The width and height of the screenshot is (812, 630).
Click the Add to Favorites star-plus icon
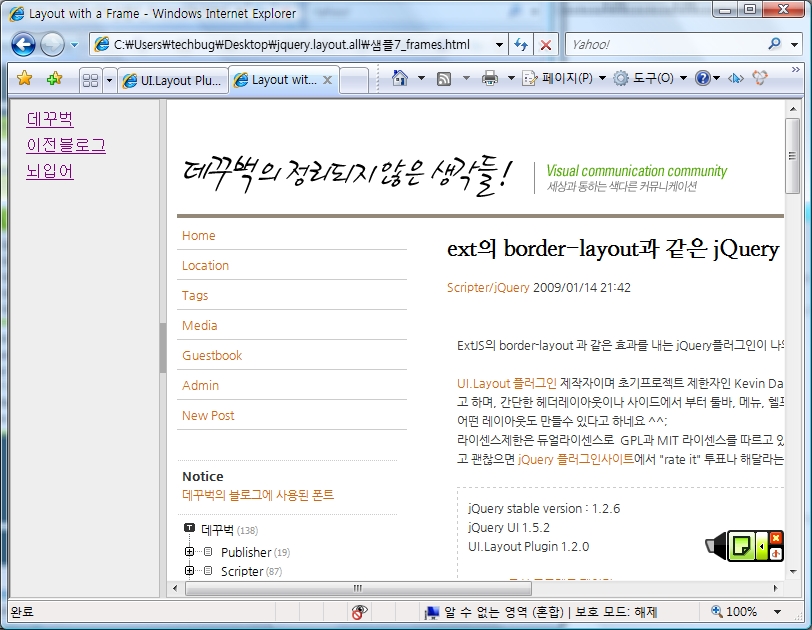click(x=54, y=78)
